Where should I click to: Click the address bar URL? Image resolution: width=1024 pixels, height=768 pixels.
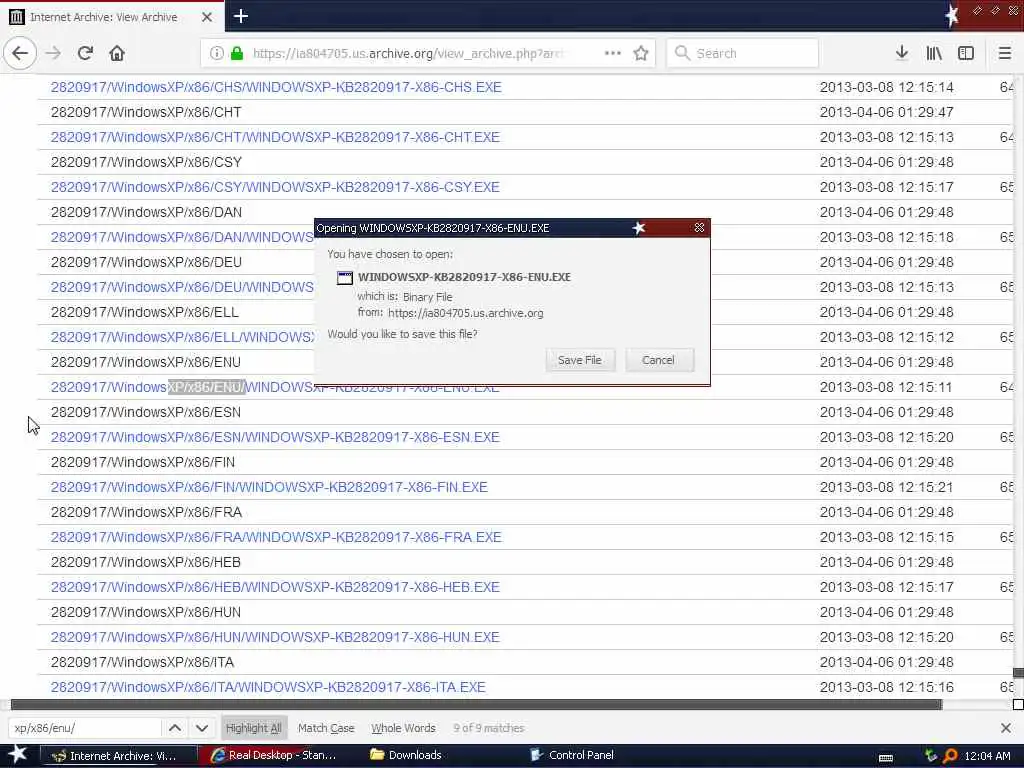coord(408,53)
